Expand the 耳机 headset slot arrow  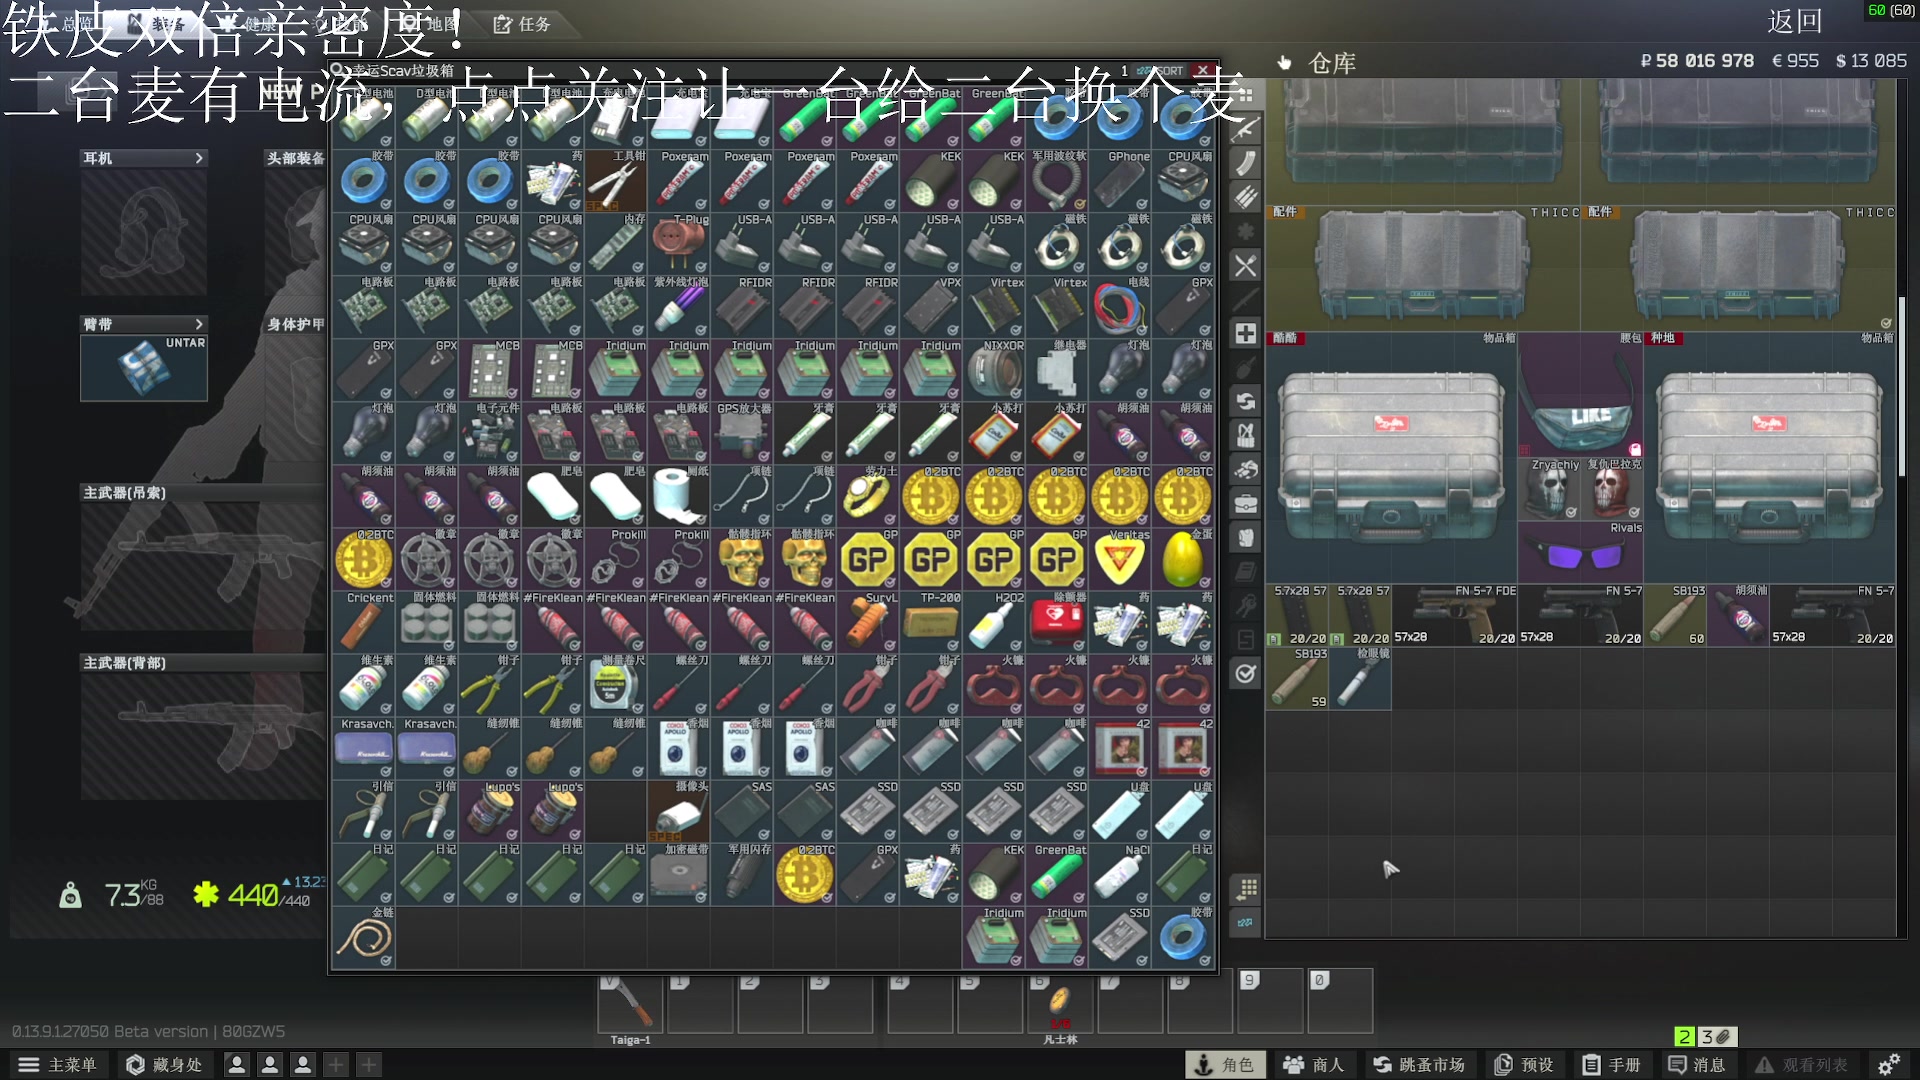(199, 158)
